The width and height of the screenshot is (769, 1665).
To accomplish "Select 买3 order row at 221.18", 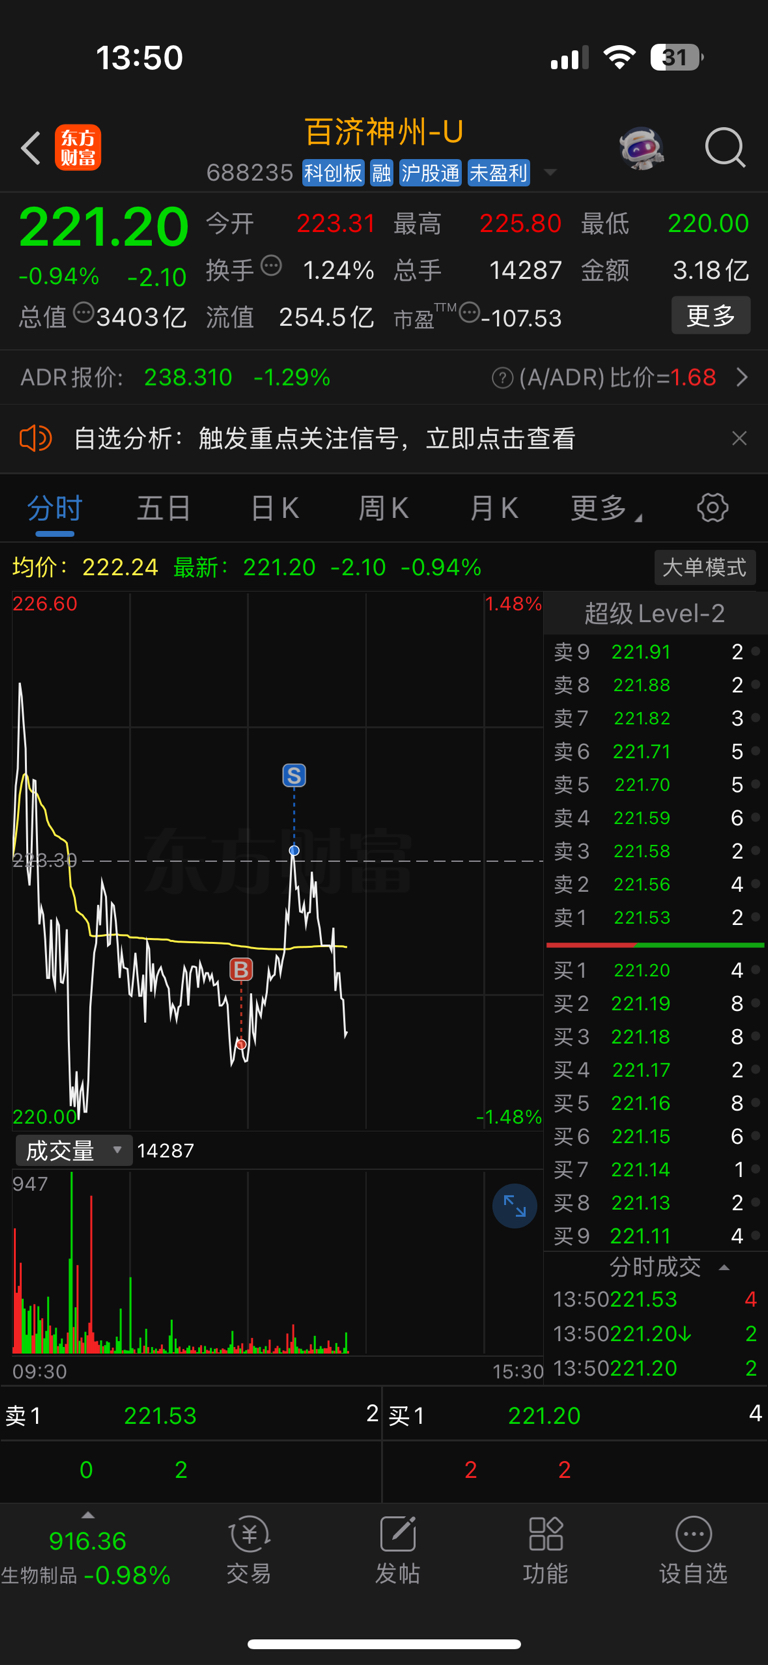I will (656, 1037).
